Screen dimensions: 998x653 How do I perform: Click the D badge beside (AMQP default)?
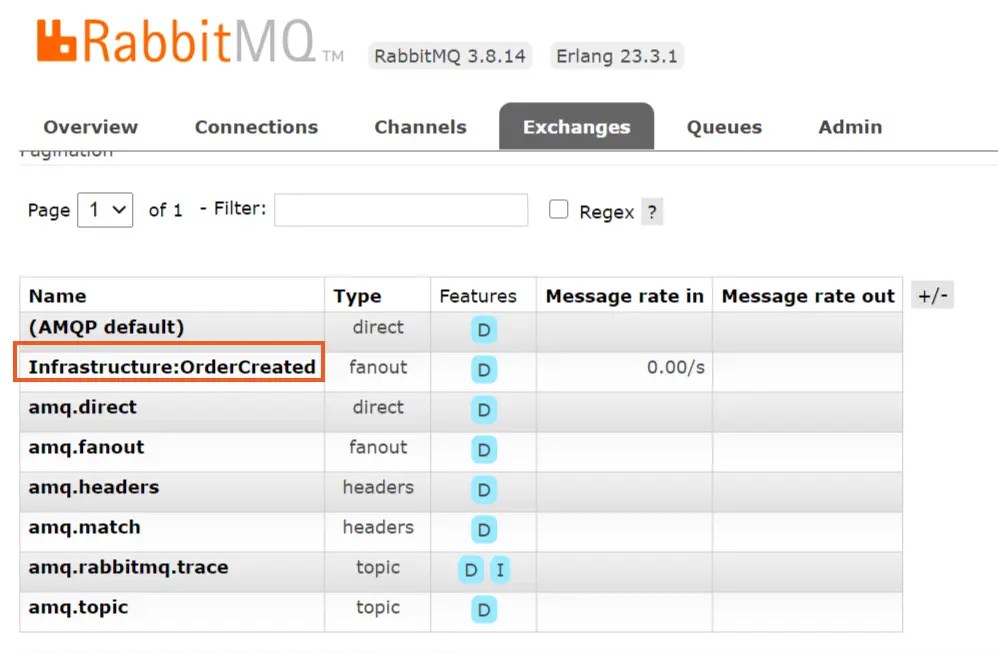coord(483,329)
